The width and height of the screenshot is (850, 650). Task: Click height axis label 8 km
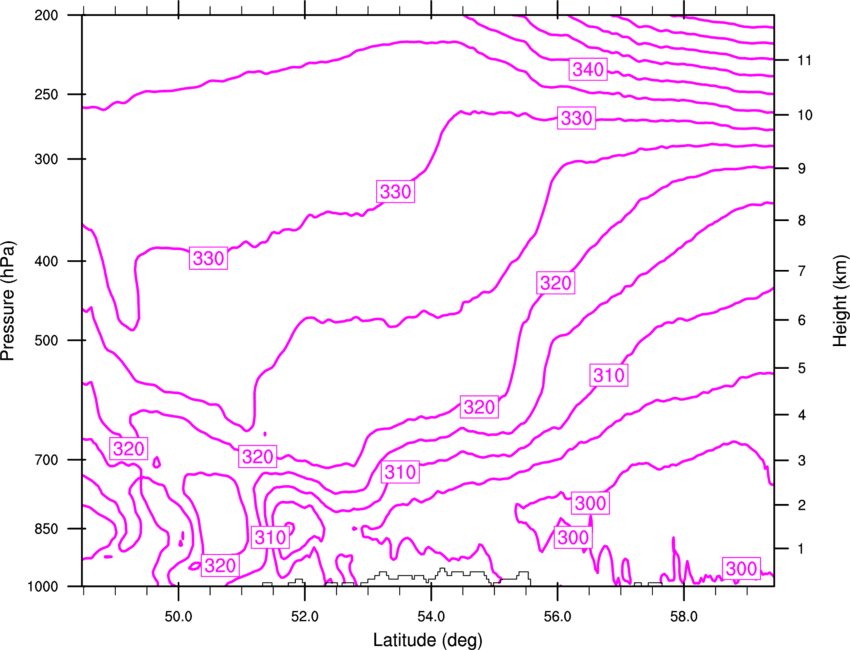802,221
